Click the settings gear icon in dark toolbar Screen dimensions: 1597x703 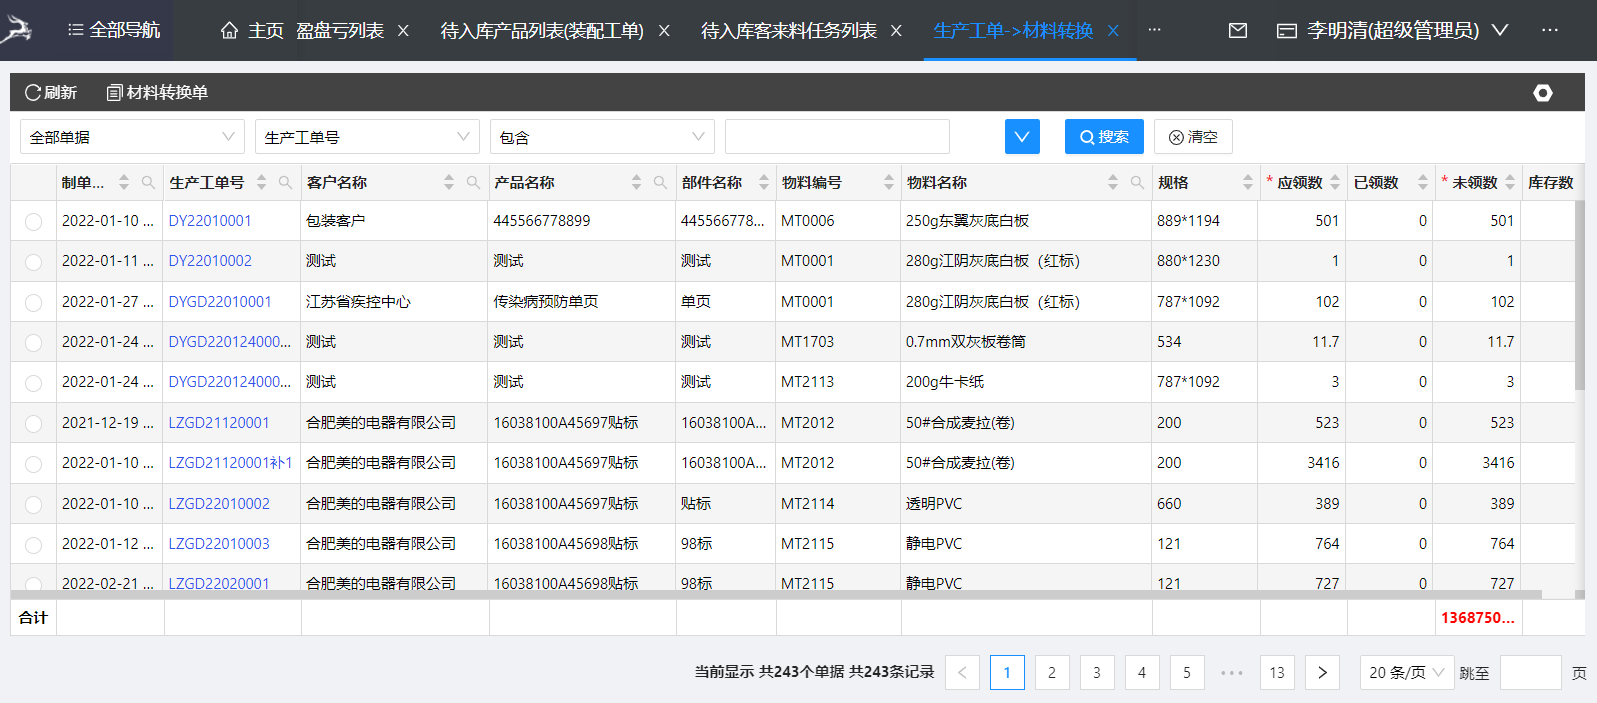(1542, 93)
